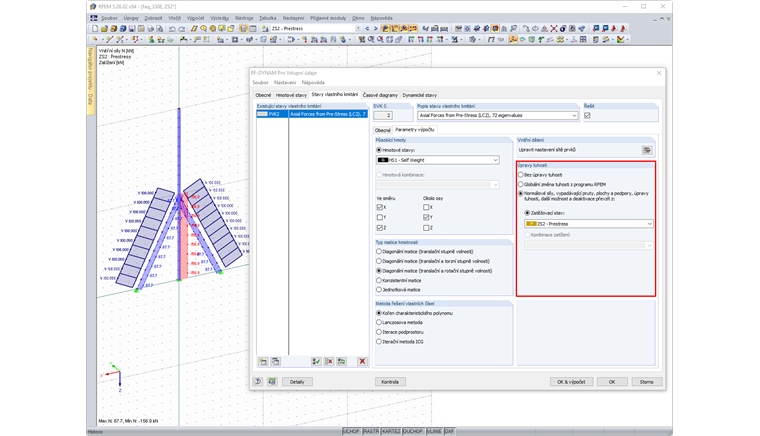760x436 pixels.
Task: Click the Open folder icon in RFEM toolbar
Action: pos(104,29)
